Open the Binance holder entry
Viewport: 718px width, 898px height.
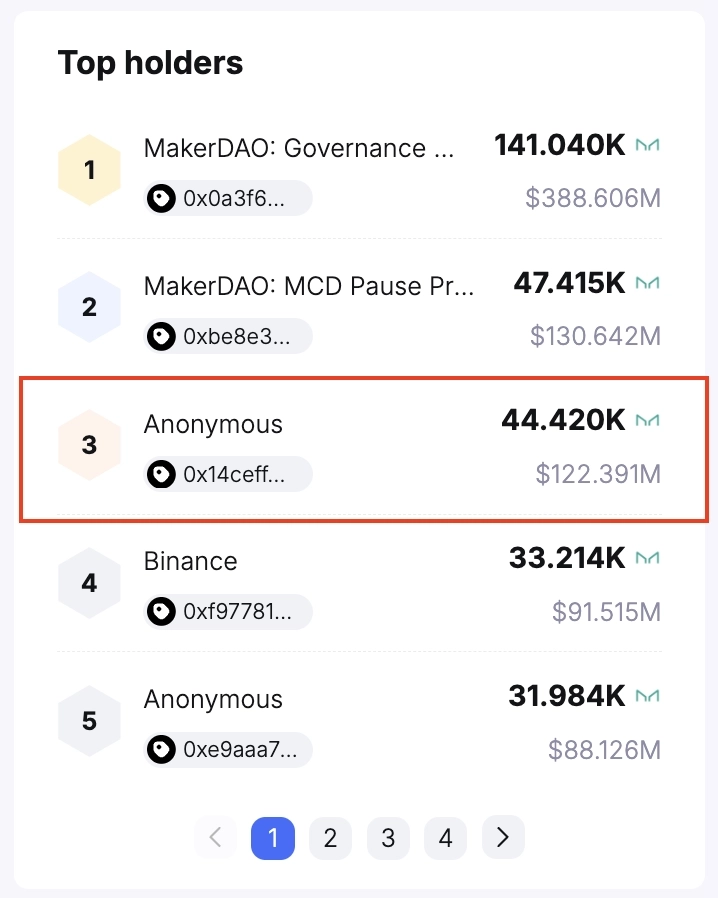191,561
